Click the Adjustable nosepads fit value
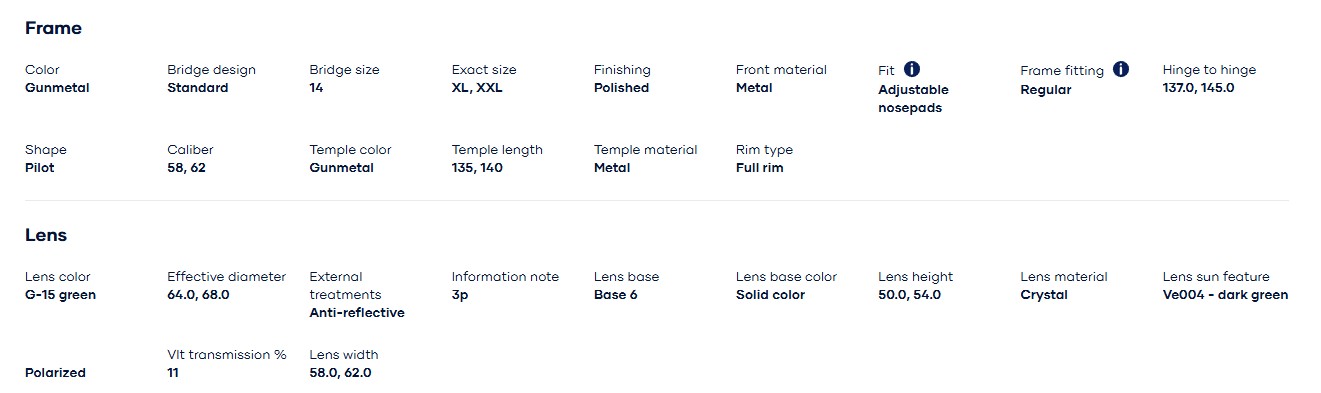This screenshot has height=393, width=1321. click(913, 99)
